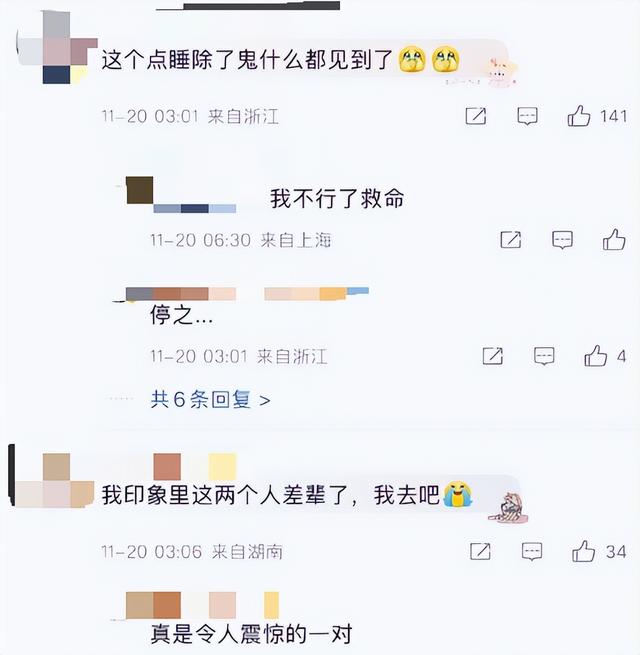Like the comment with 141 likes

tap(579, 116)
